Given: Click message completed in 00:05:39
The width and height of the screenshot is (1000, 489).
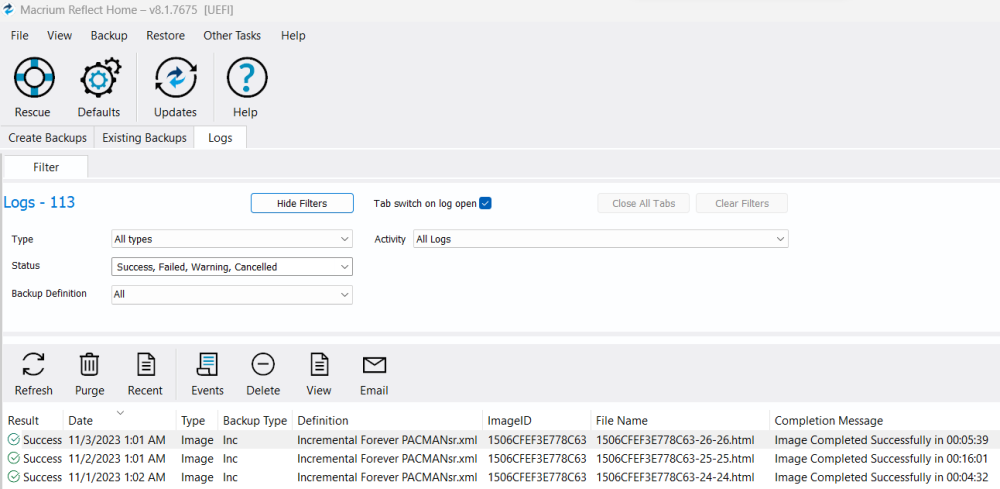Looking at the screenshot, I should (x=881, y=440).
